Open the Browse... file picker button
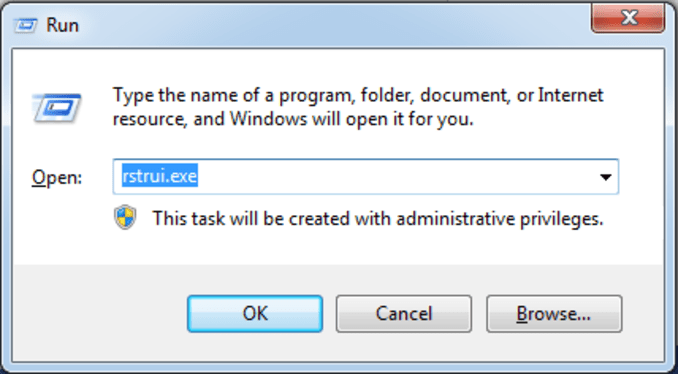The height and width of the screenshot is (374, 678). (554, 313)
